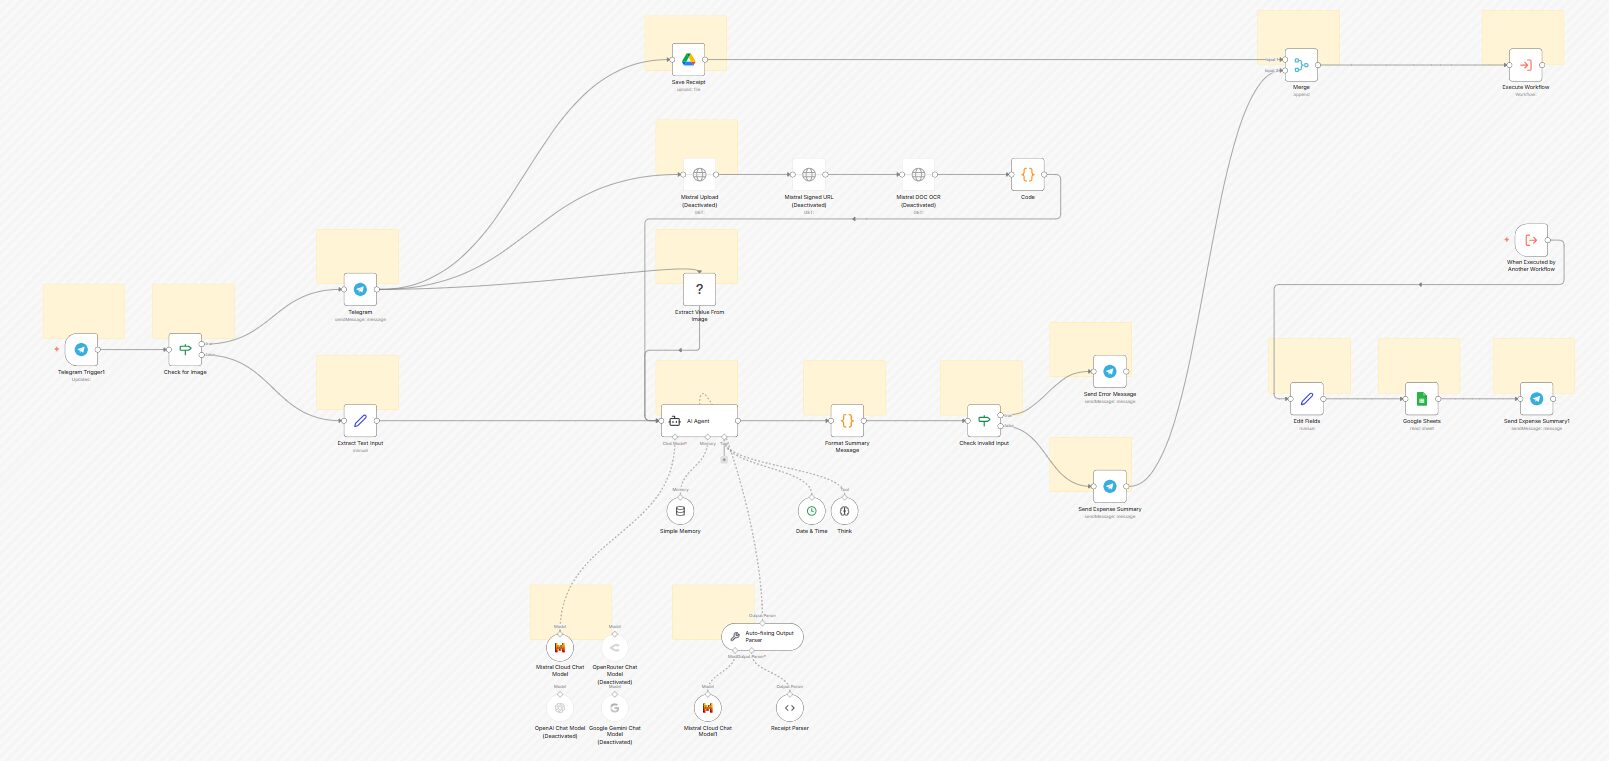Open the AI Agent node
The image size is (1609, 761).
[699, 421]
